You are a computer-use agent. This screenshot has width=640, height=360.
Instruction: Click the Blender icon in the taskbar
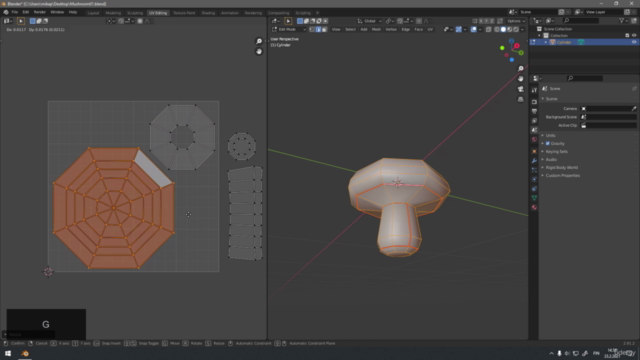(25, 353)
